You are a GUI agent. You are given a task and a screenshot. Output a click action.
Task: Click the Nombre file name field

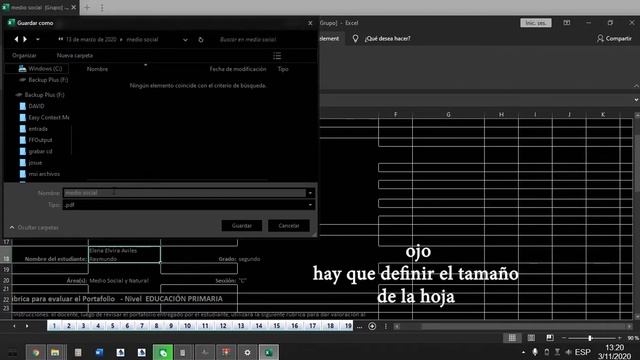tap(184, 193)
